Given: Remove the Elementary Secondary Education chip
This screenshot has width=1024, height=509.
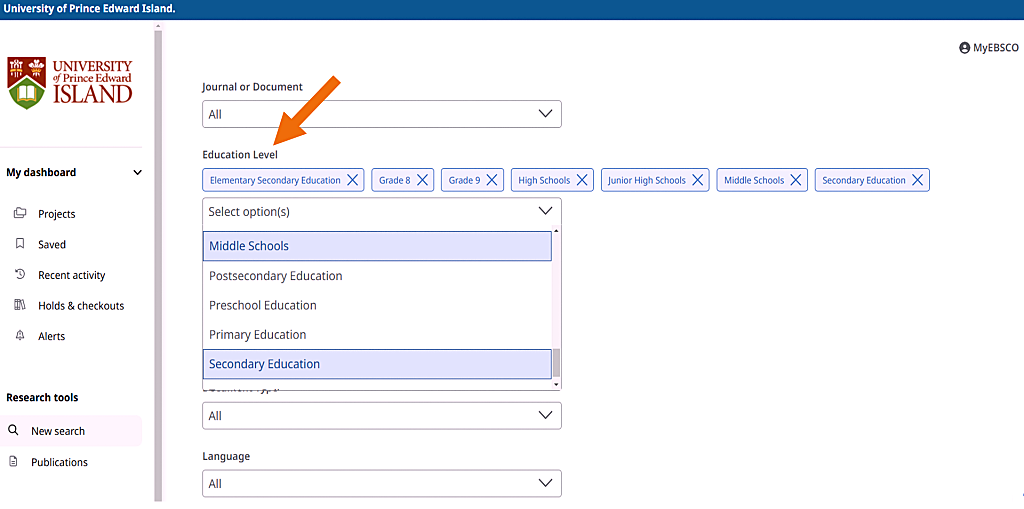Looking at the screenshot, I should coord(352,181).
